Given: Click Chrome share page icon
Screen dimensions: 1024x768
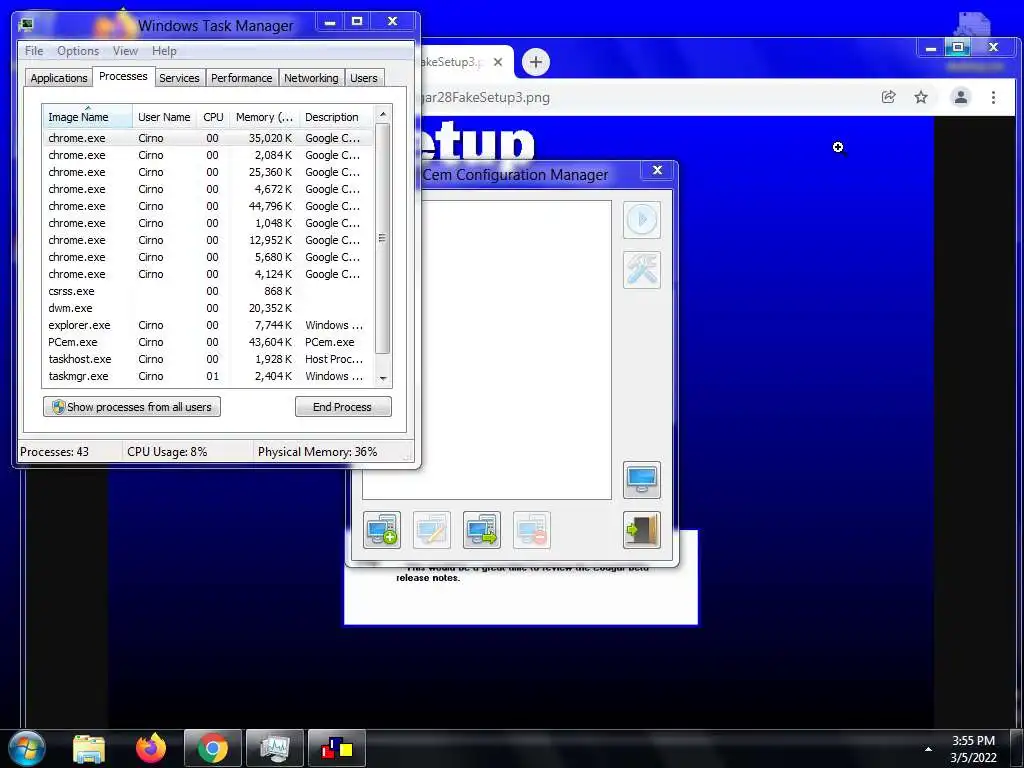Looking at the screenshot, I should 888,97.
